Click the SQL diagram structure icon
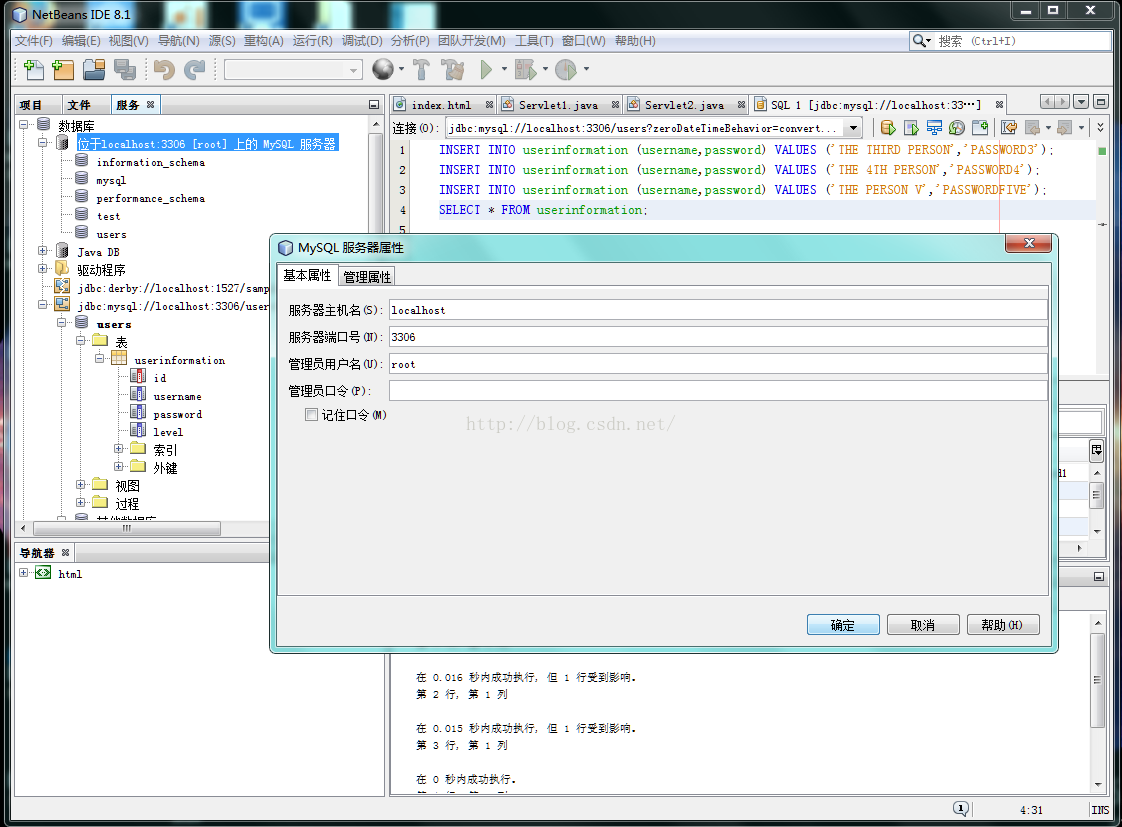Image resolution: width=1122 pixels, height=827 pixels. point(935,128)
